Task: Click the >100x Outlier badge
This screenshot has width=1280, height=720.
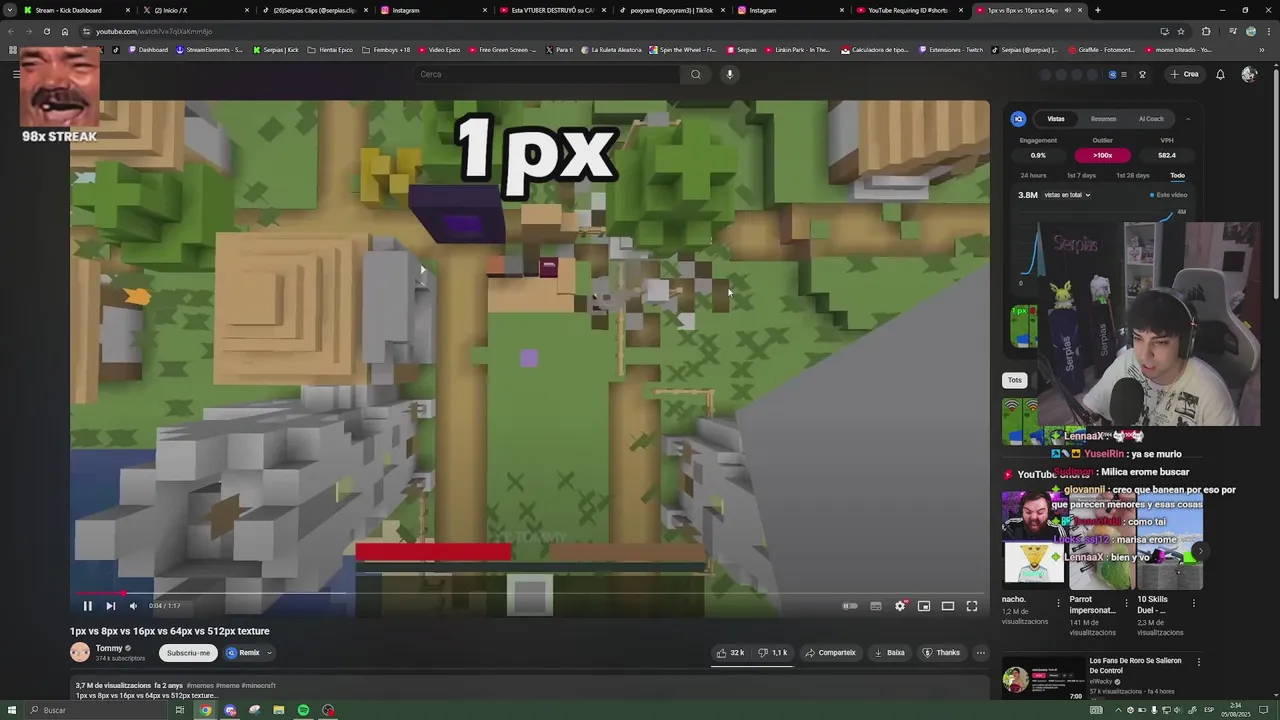Action: (x=1103, y=155)
